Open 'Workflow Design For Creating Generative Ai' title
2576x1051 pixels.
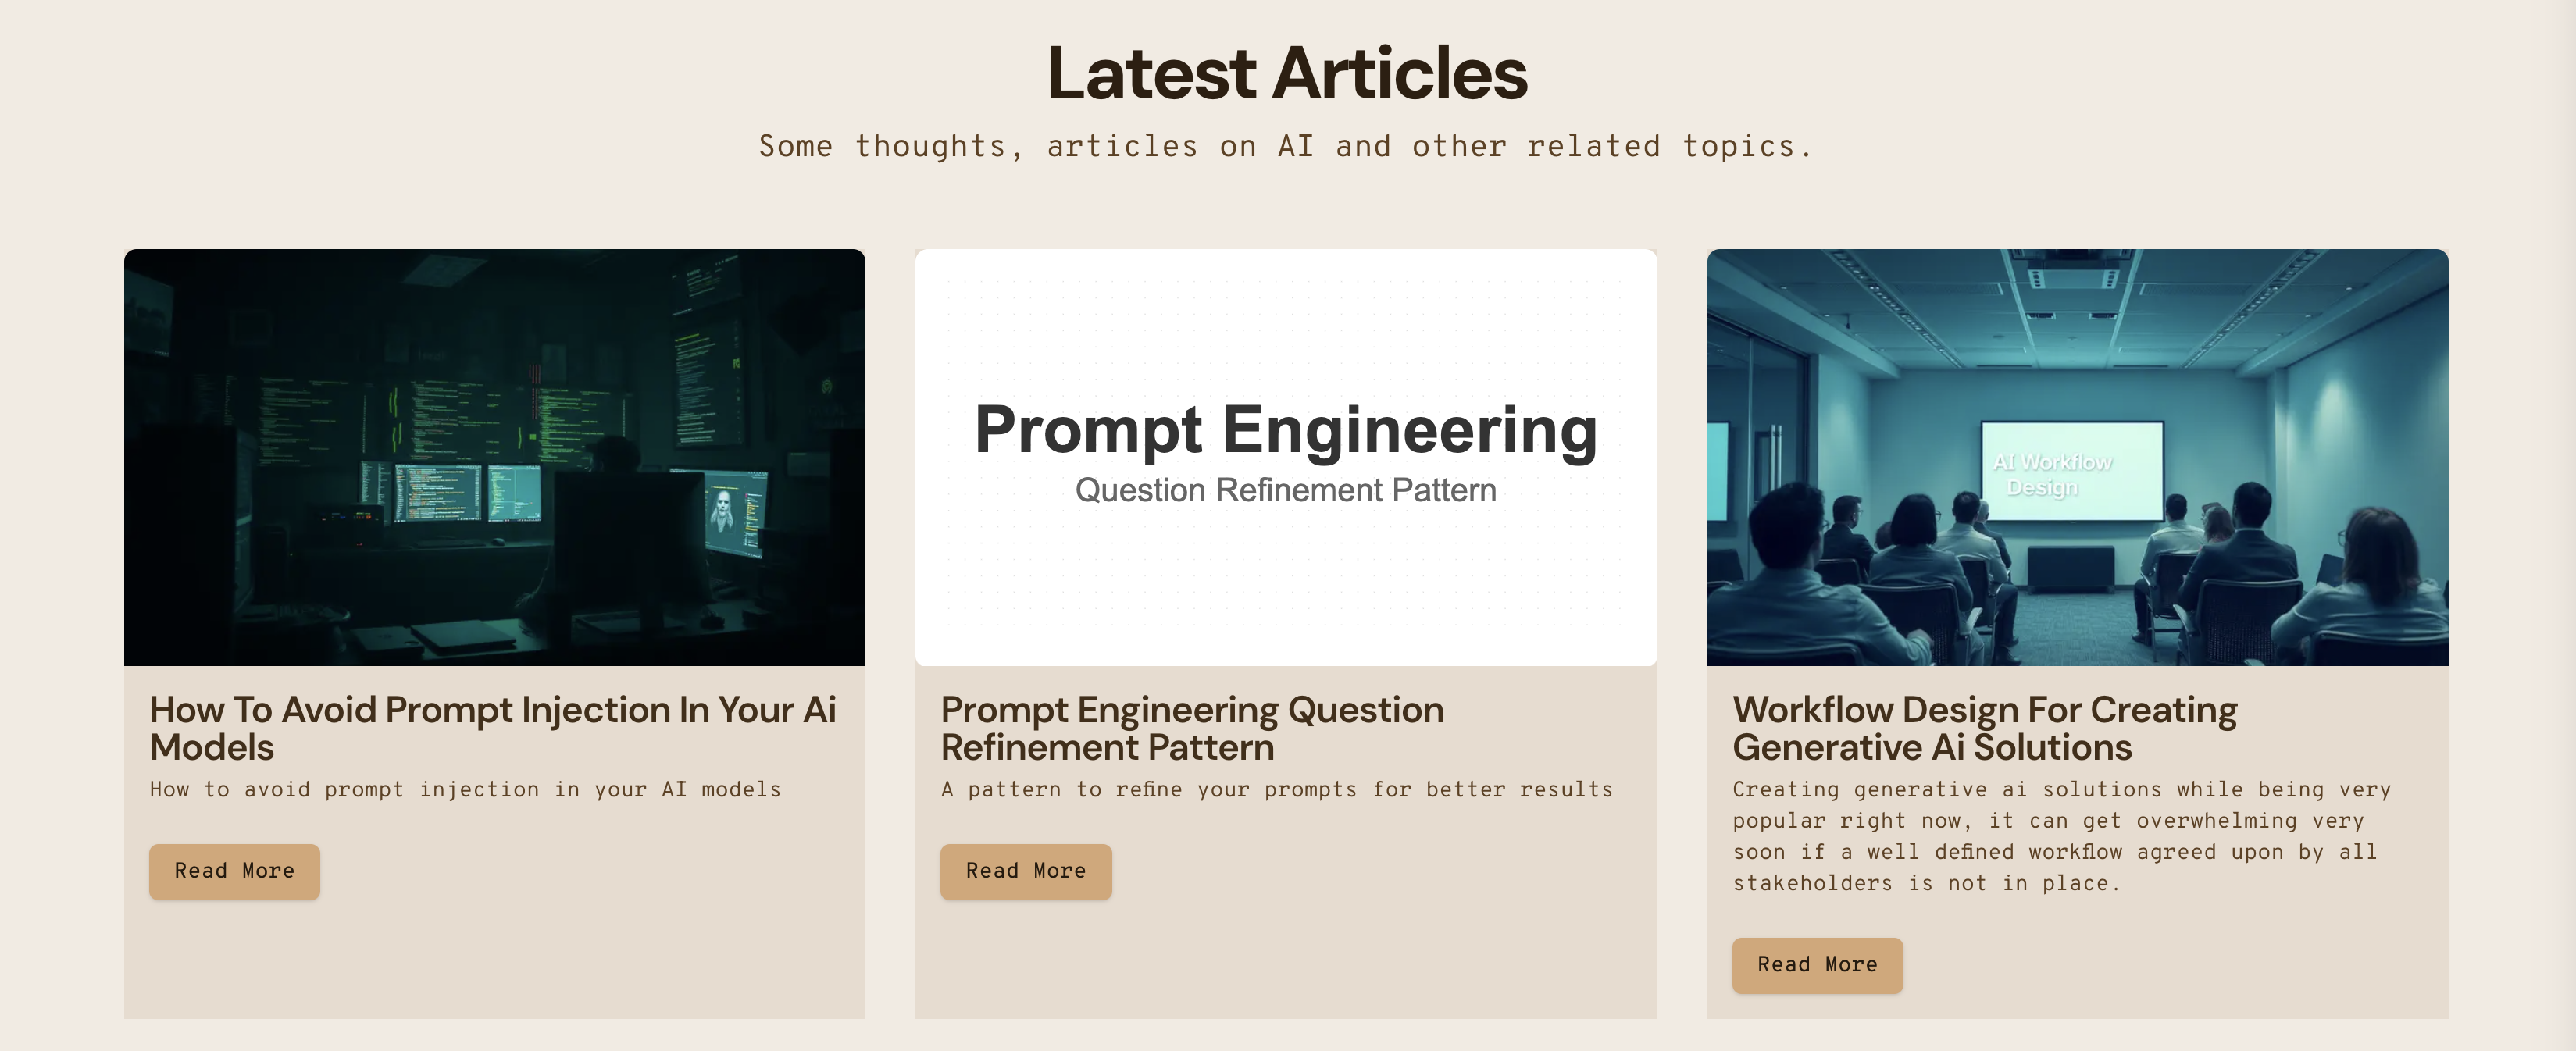point(1984,728)
